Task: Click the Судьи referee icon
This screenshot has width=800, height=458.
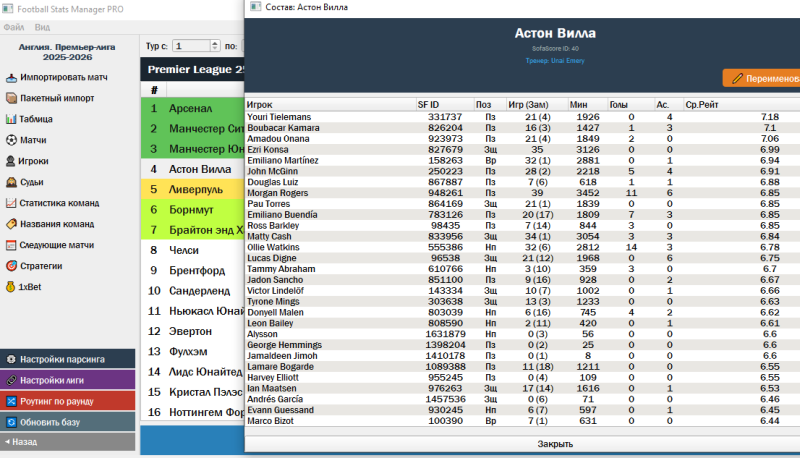Action: (x=11, y=182)
